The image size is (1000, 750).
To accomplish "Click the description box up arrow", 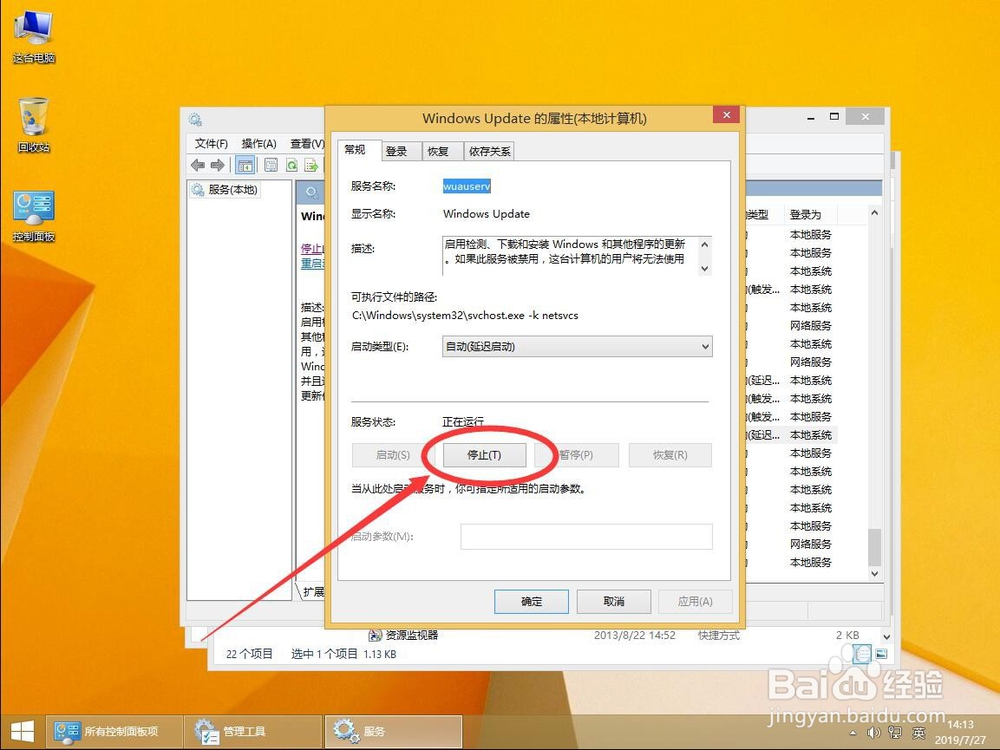I will (x=705, y=244).
